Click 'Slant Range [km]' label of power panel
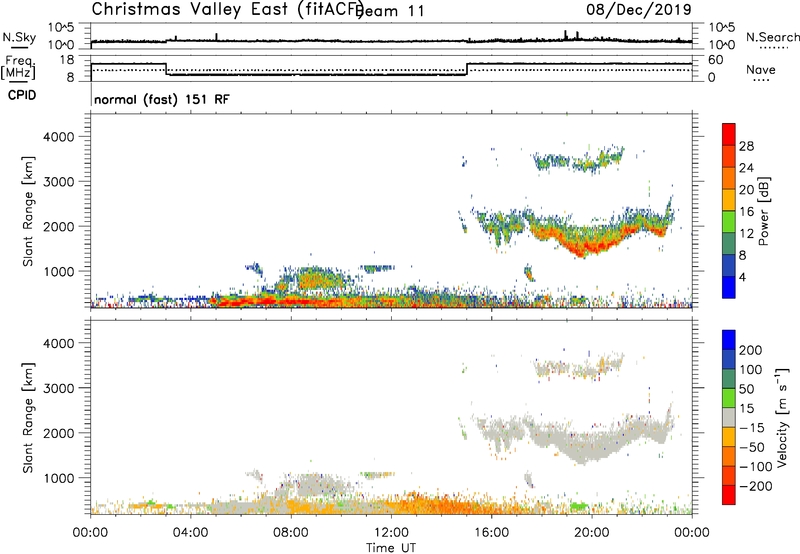The height and width of the screenshot is (554, 800). pyautogui.click(x=28, y=211)
